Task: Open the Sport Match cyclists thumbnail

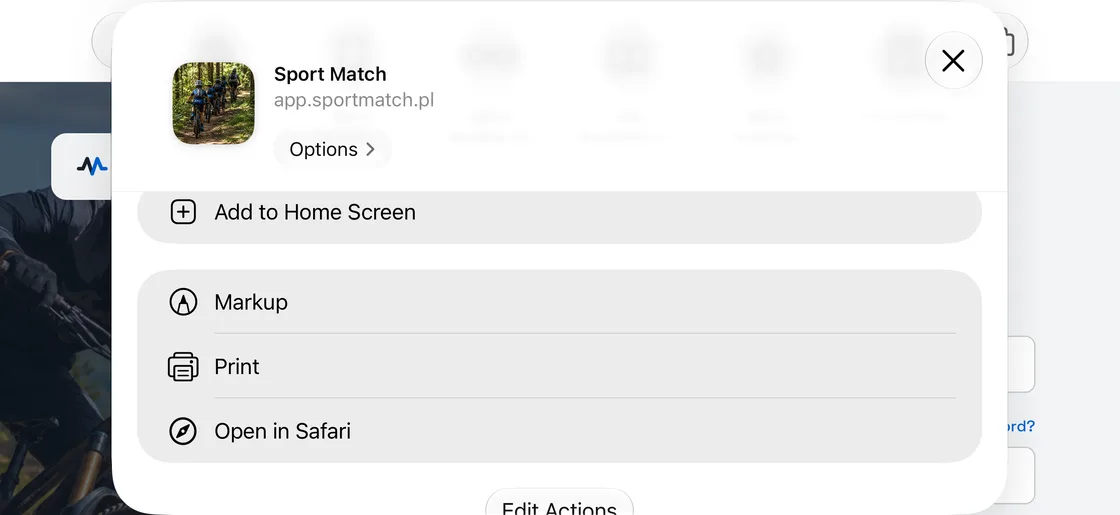Action: click(x=214, y=103)
